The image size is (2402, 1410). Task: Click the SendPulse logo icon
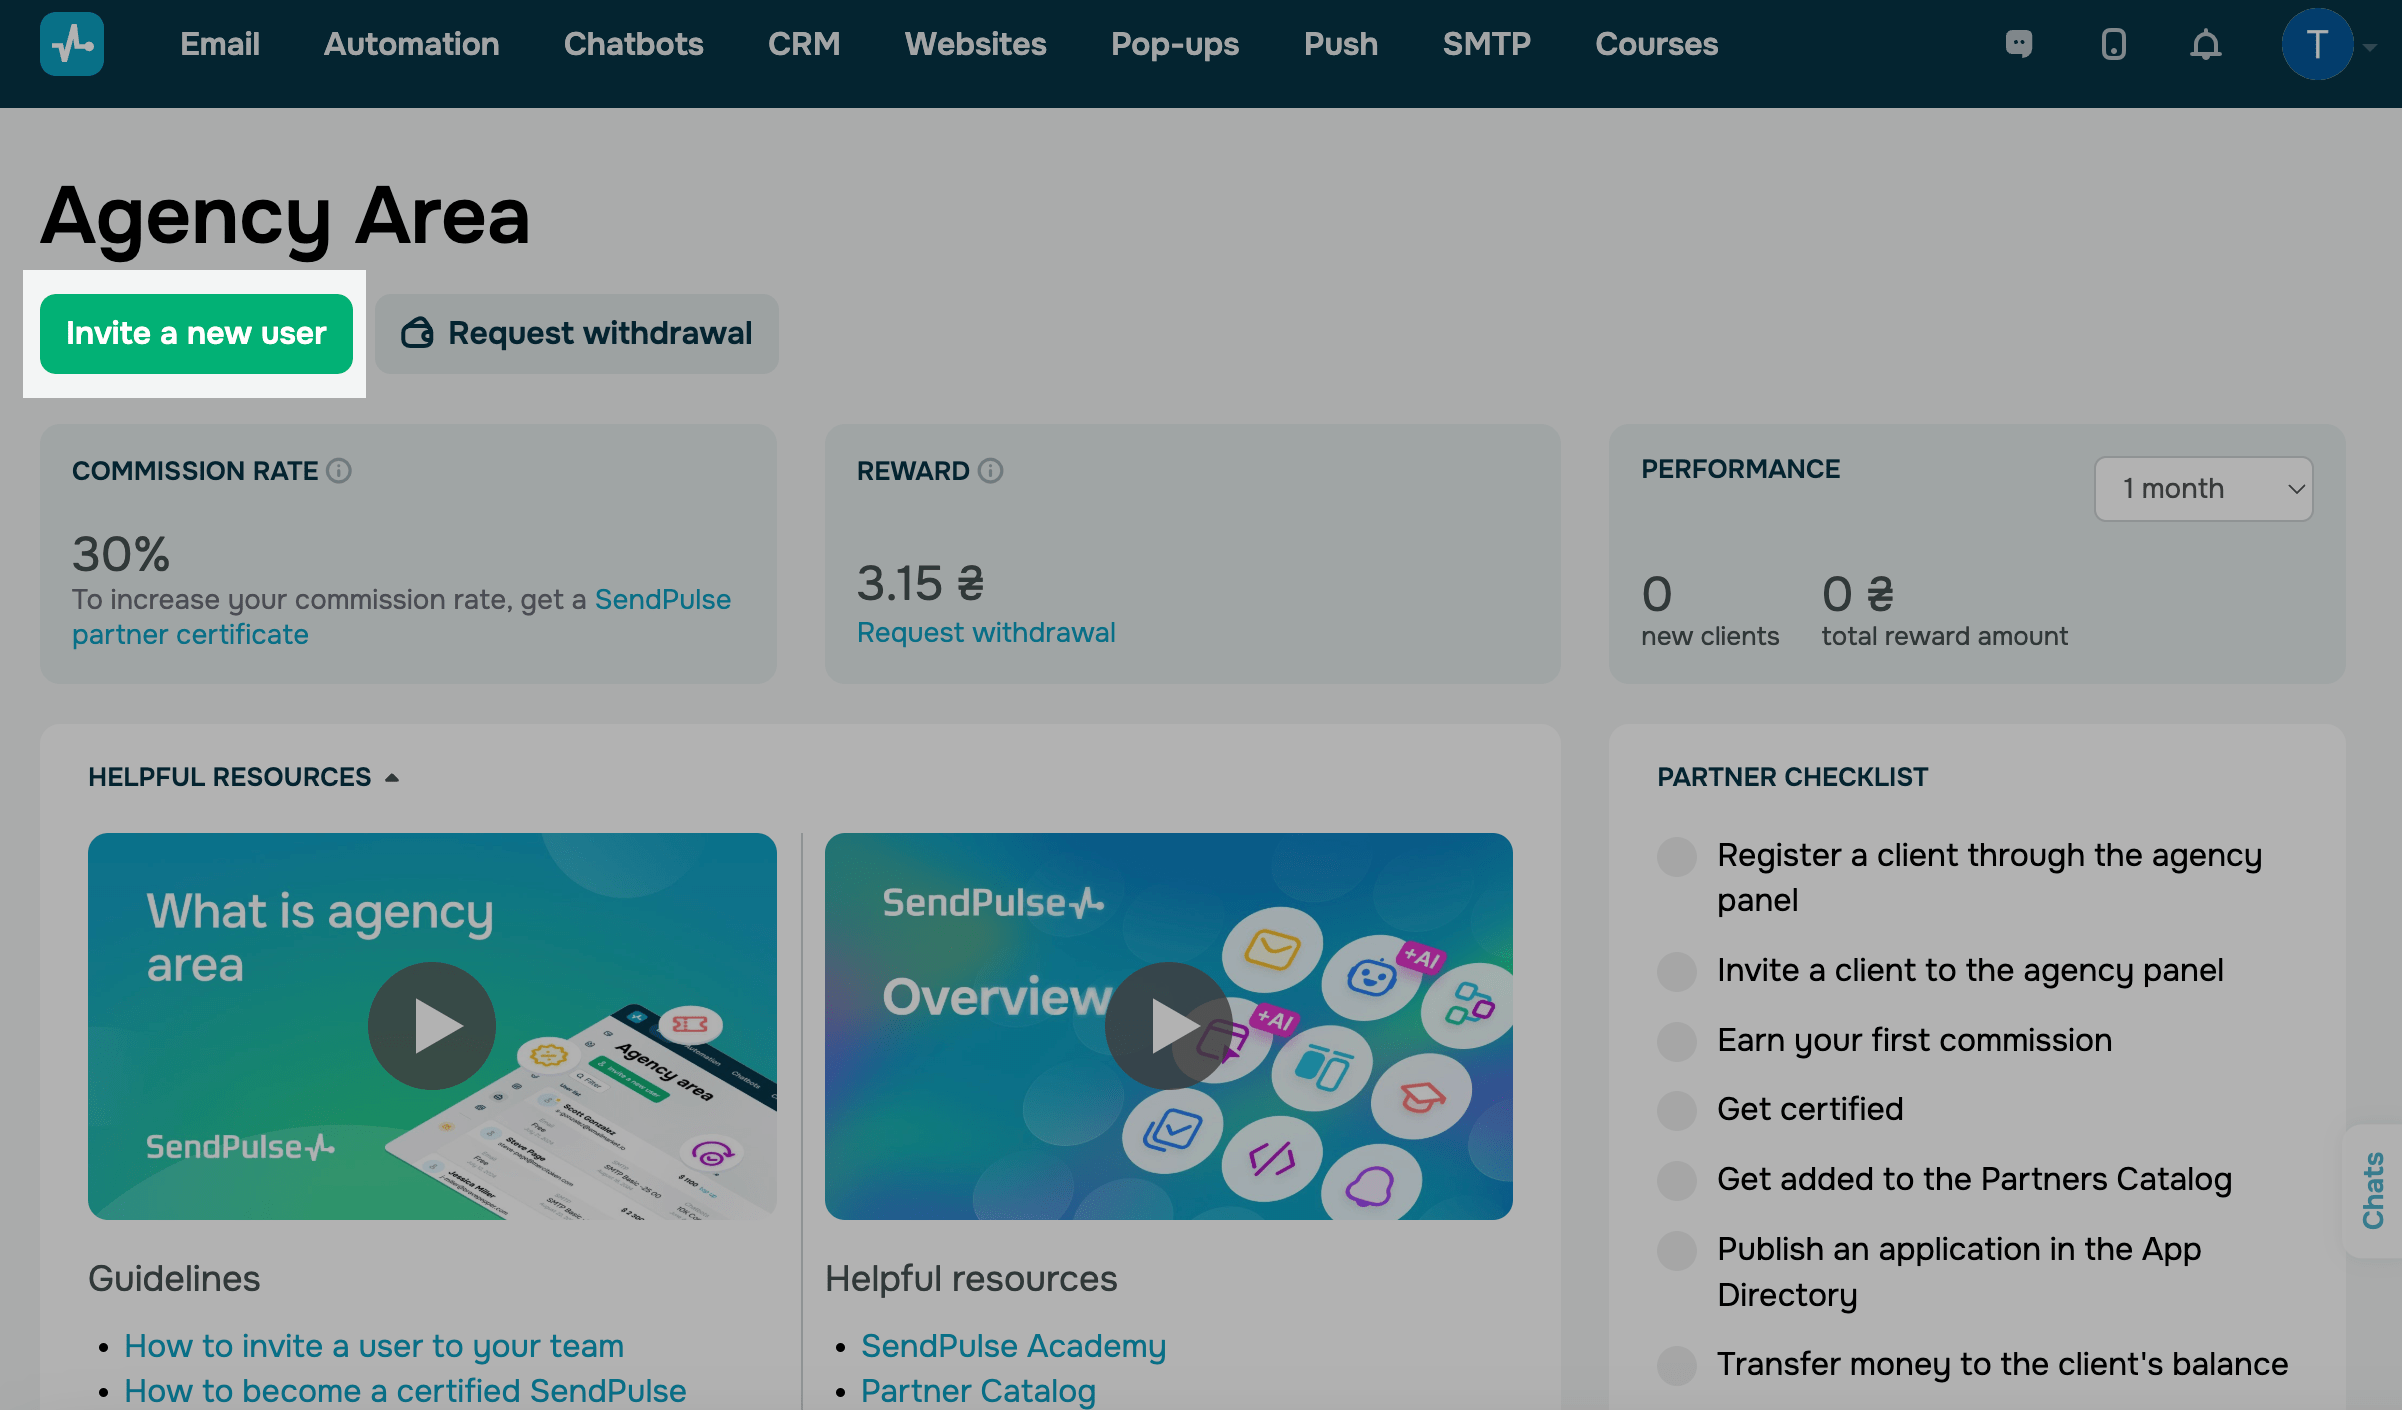pos(71,44)
